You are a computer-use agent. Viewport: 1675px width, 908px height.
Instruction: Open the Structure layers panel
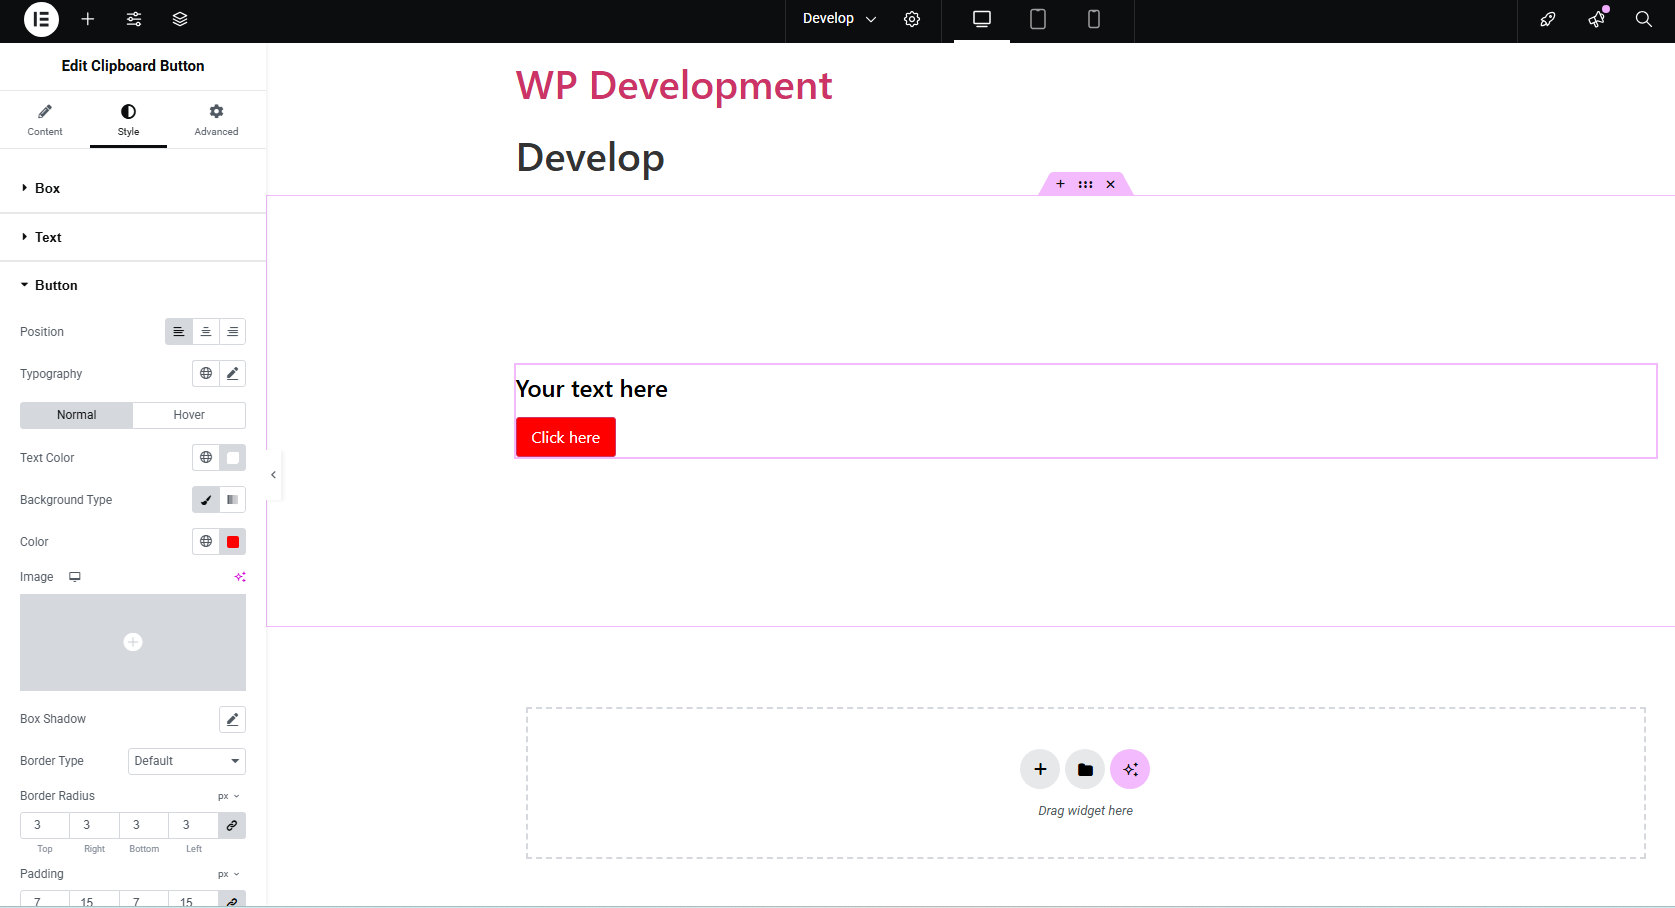point(180,19)
